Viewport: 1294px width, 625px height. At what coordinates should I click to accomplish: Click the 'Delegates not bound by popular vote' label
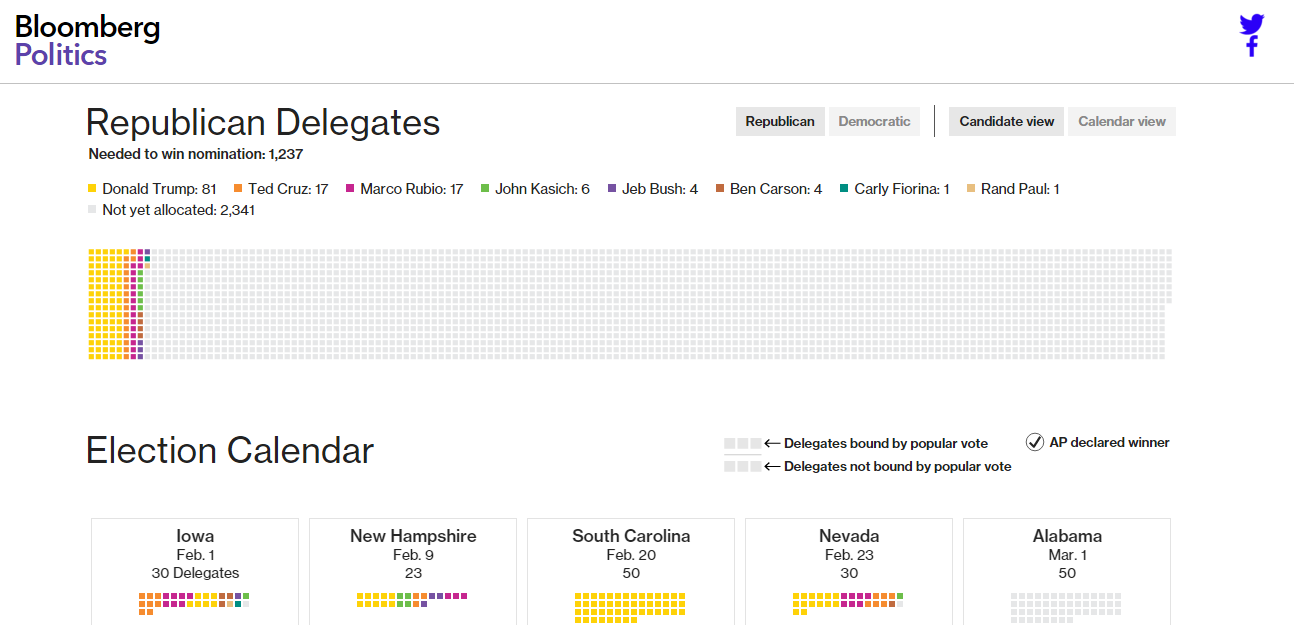898,466
